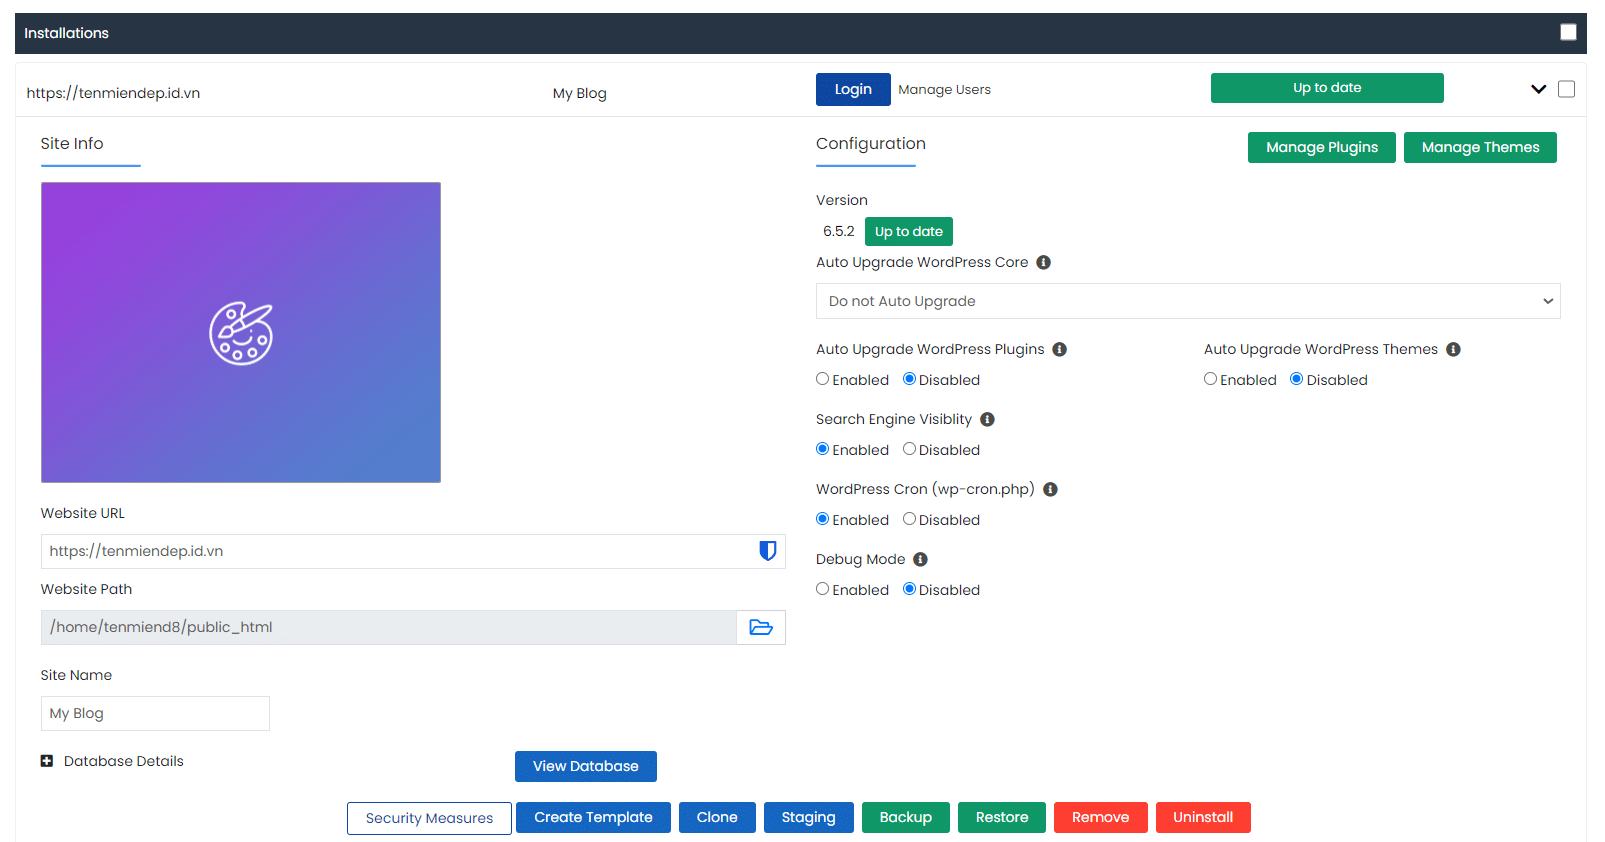Click the version number 6.5.2
1605x842 pixels.
click(x=839, y=231)
